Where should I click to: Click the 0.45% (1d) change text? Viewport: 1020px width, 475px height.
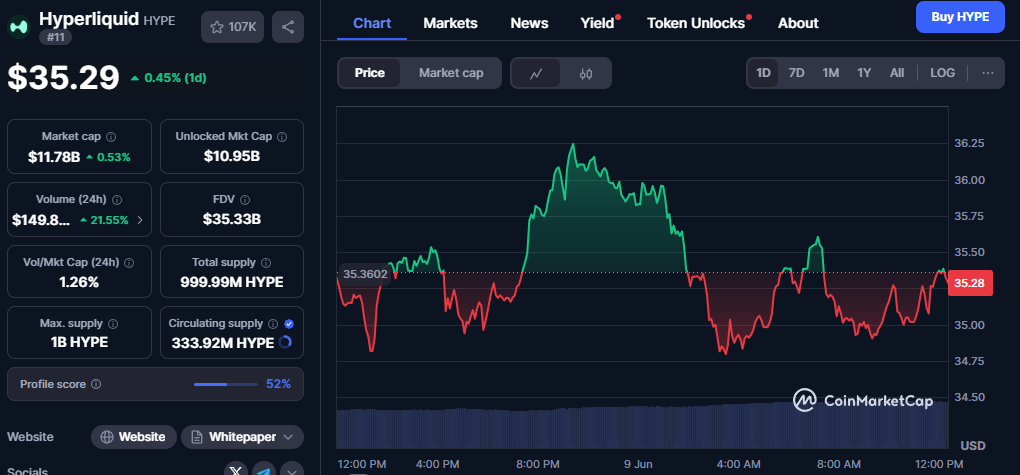click(175, 78)
